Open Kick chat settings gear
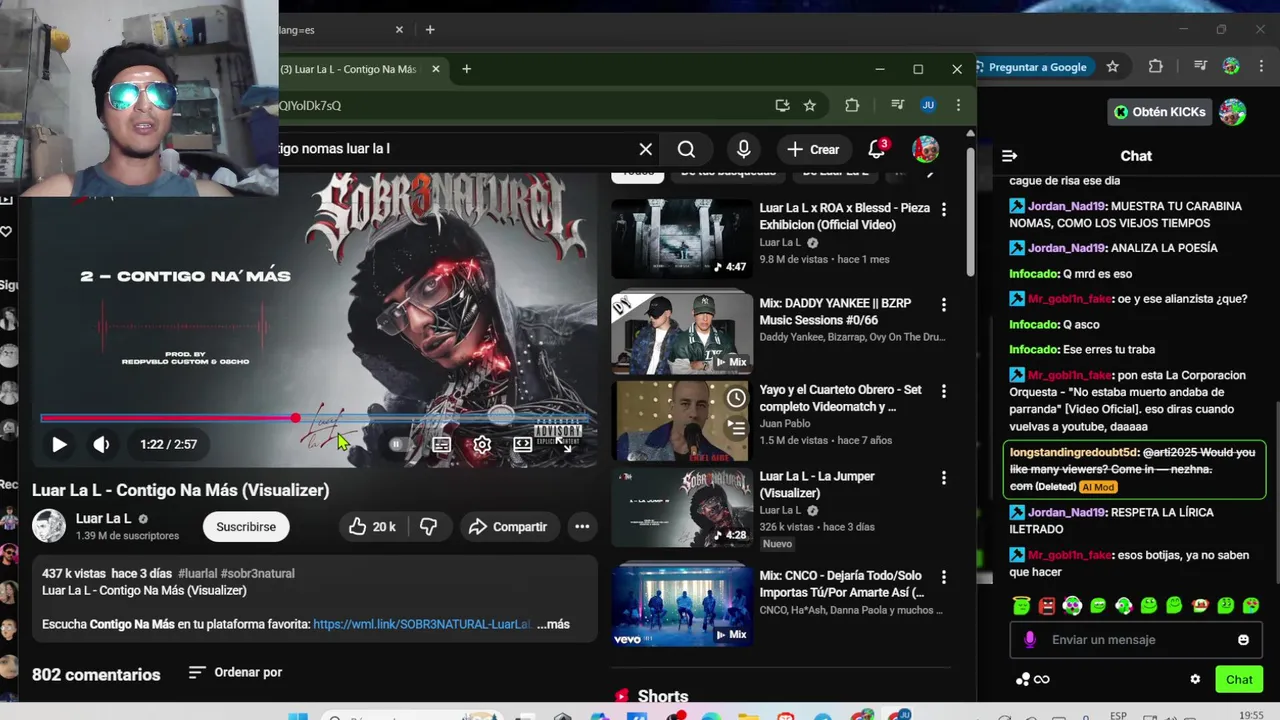This screenshot has height=720, width=1280. click(x=1195, y=679)
